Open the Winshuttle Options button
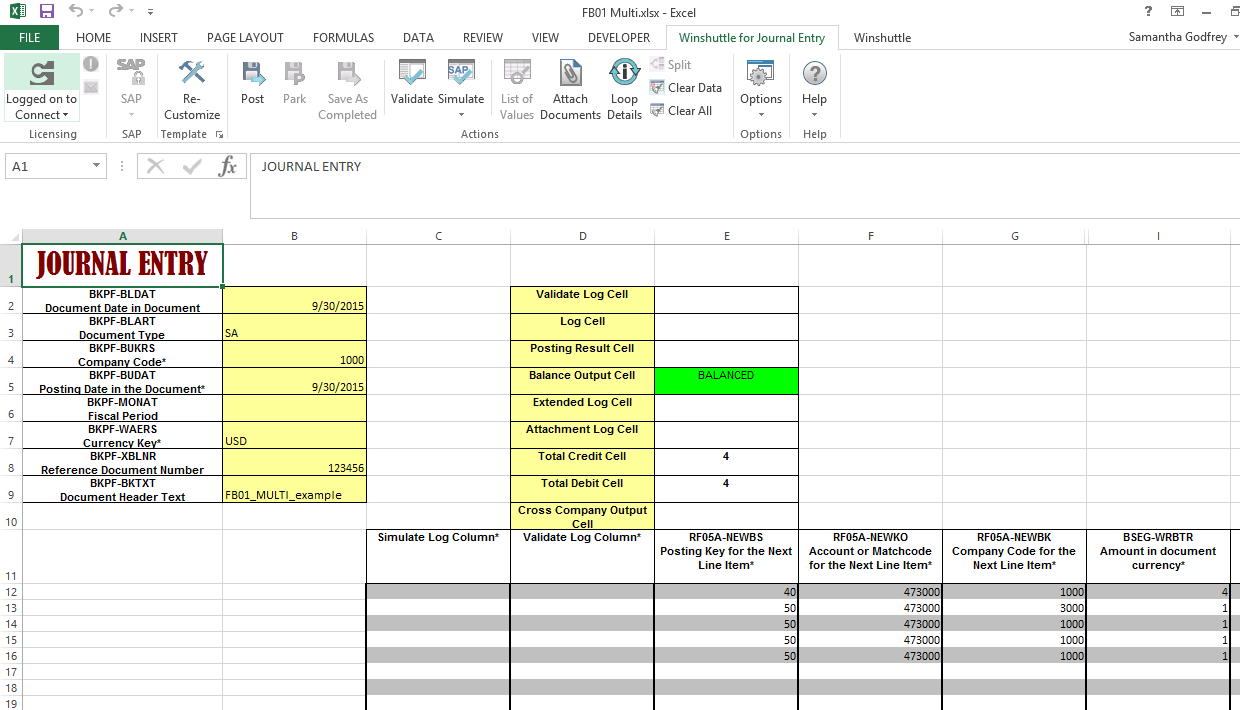 [x=761, y=89]
